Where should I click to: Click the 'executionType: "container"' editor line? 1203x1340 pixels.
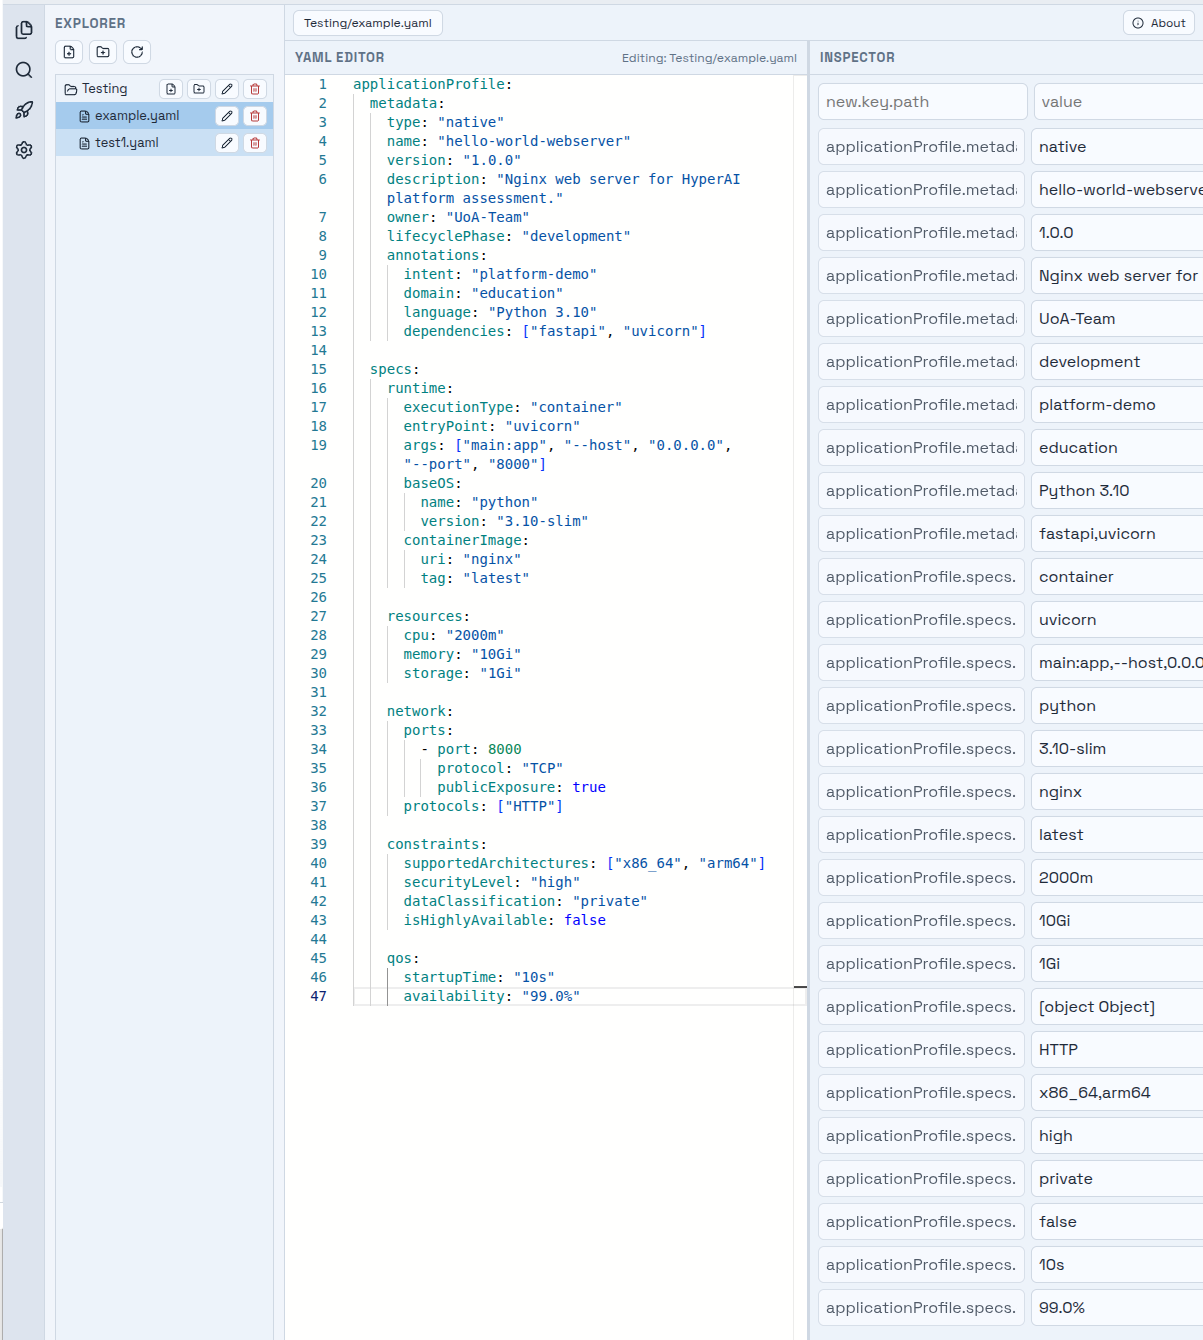512,408
